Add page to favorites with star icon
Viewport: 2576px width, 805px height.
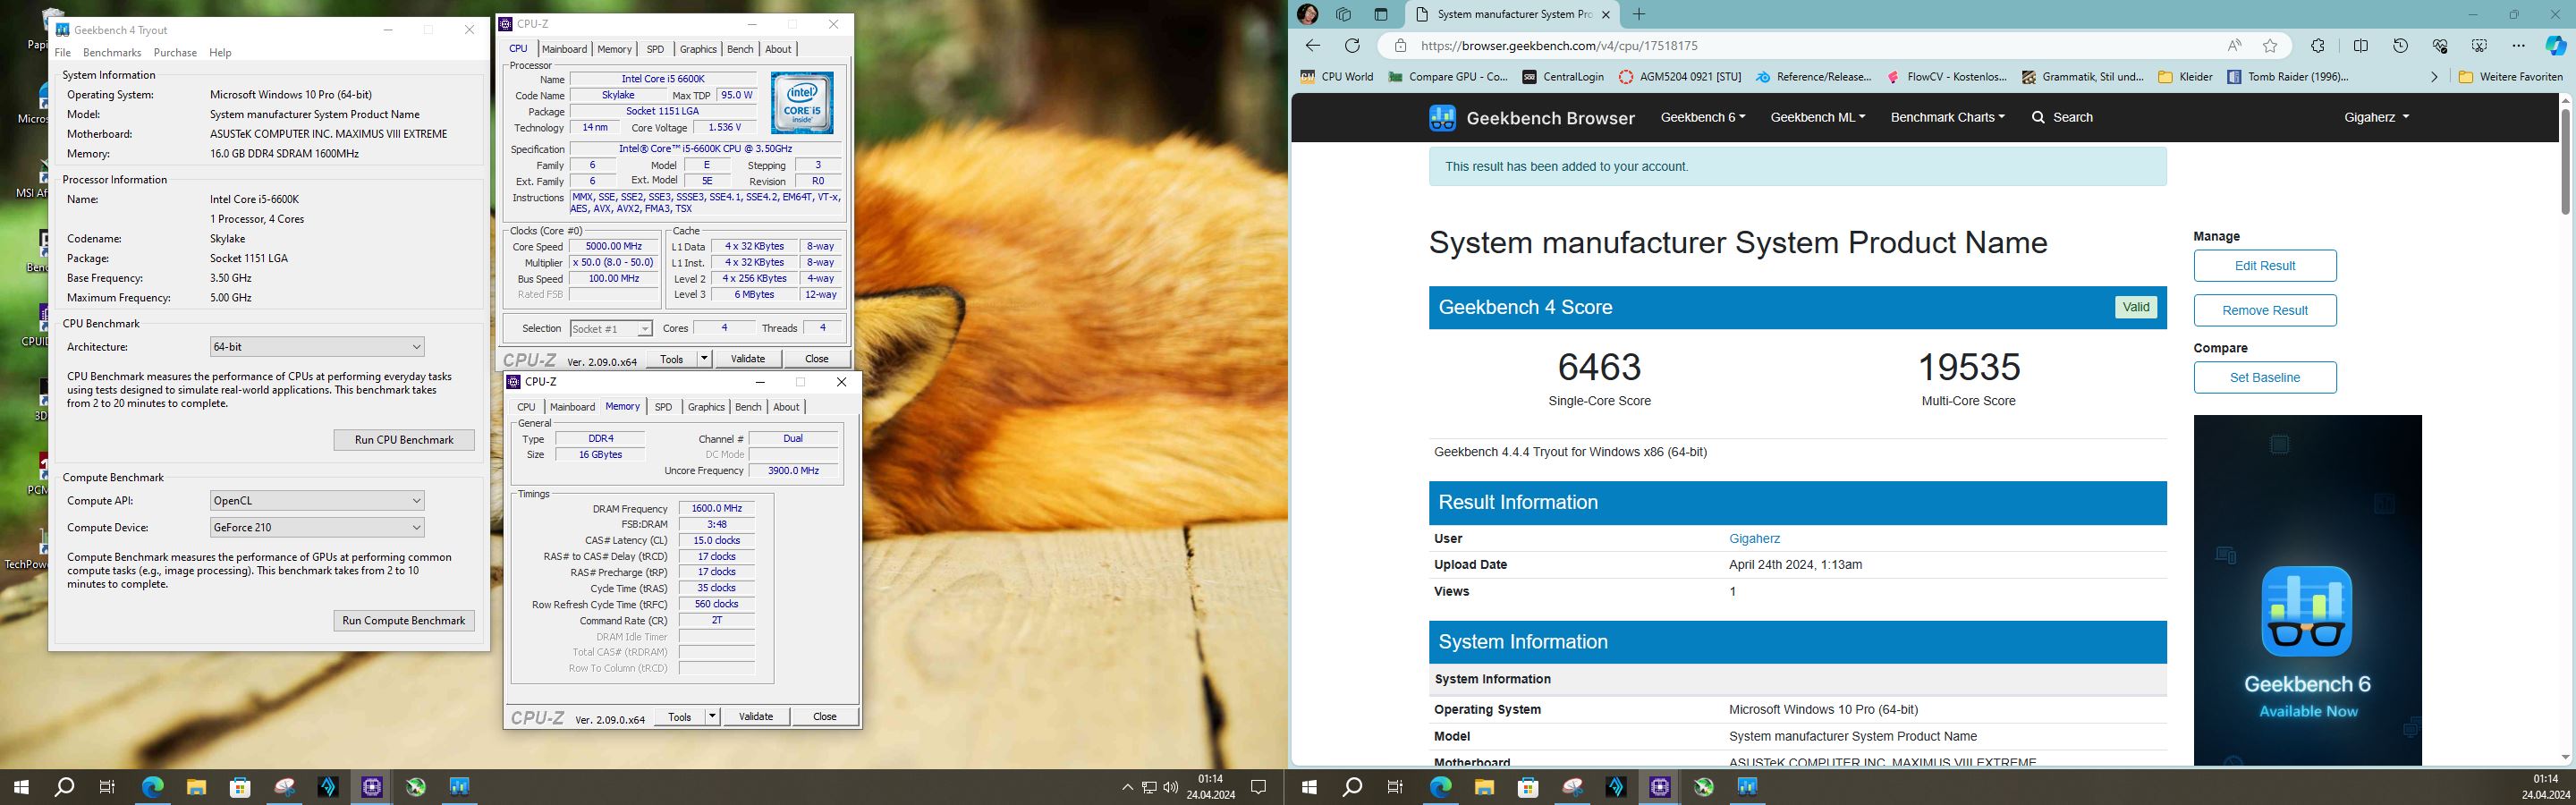2270,45
